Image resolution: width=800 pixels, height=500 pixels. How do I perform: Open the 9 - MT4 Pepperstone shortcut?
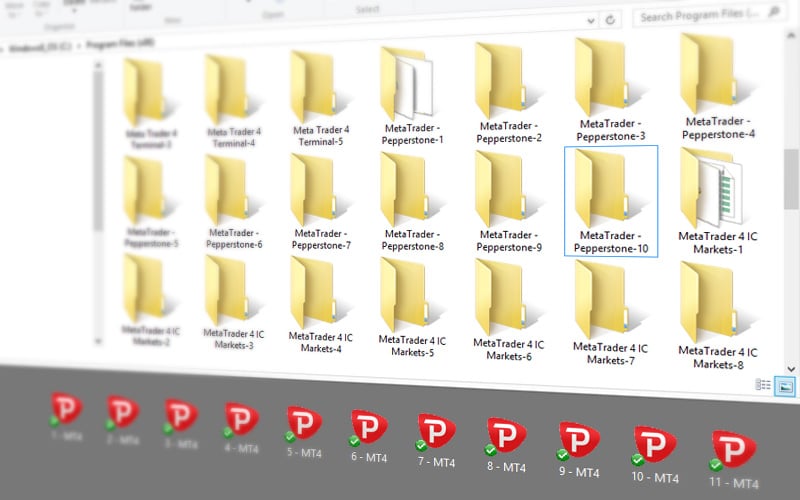click(579, 450)
